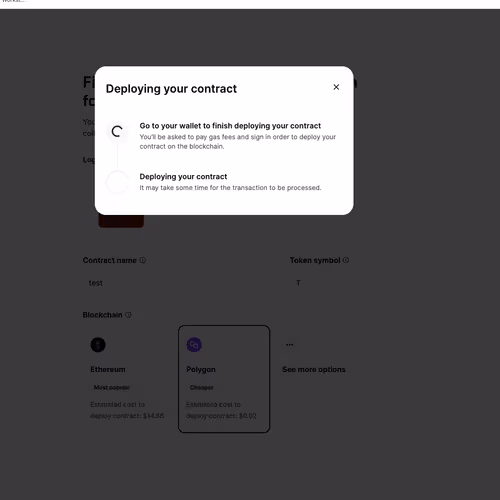The image size is (500, 500).
Task: Click the Token symbol info icon
Action: pyautogui.click(x=346, y=260)
